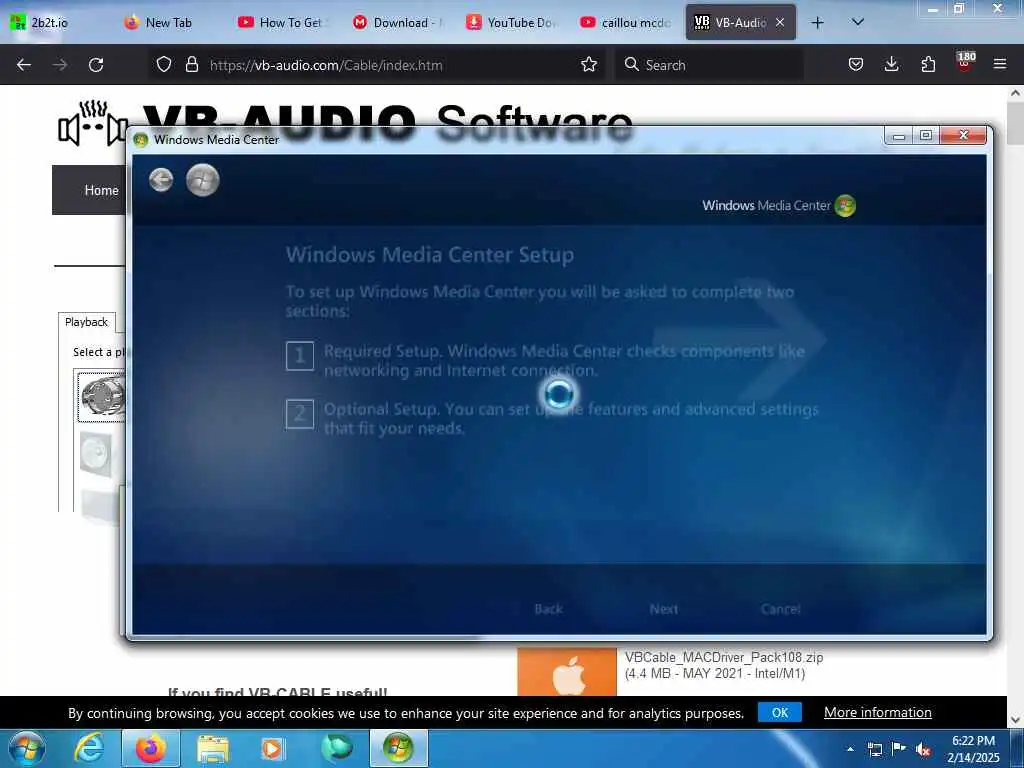This screenshot has height=768, width=1024.
Task: Switch to the New Tab tab
Action: 171,23
